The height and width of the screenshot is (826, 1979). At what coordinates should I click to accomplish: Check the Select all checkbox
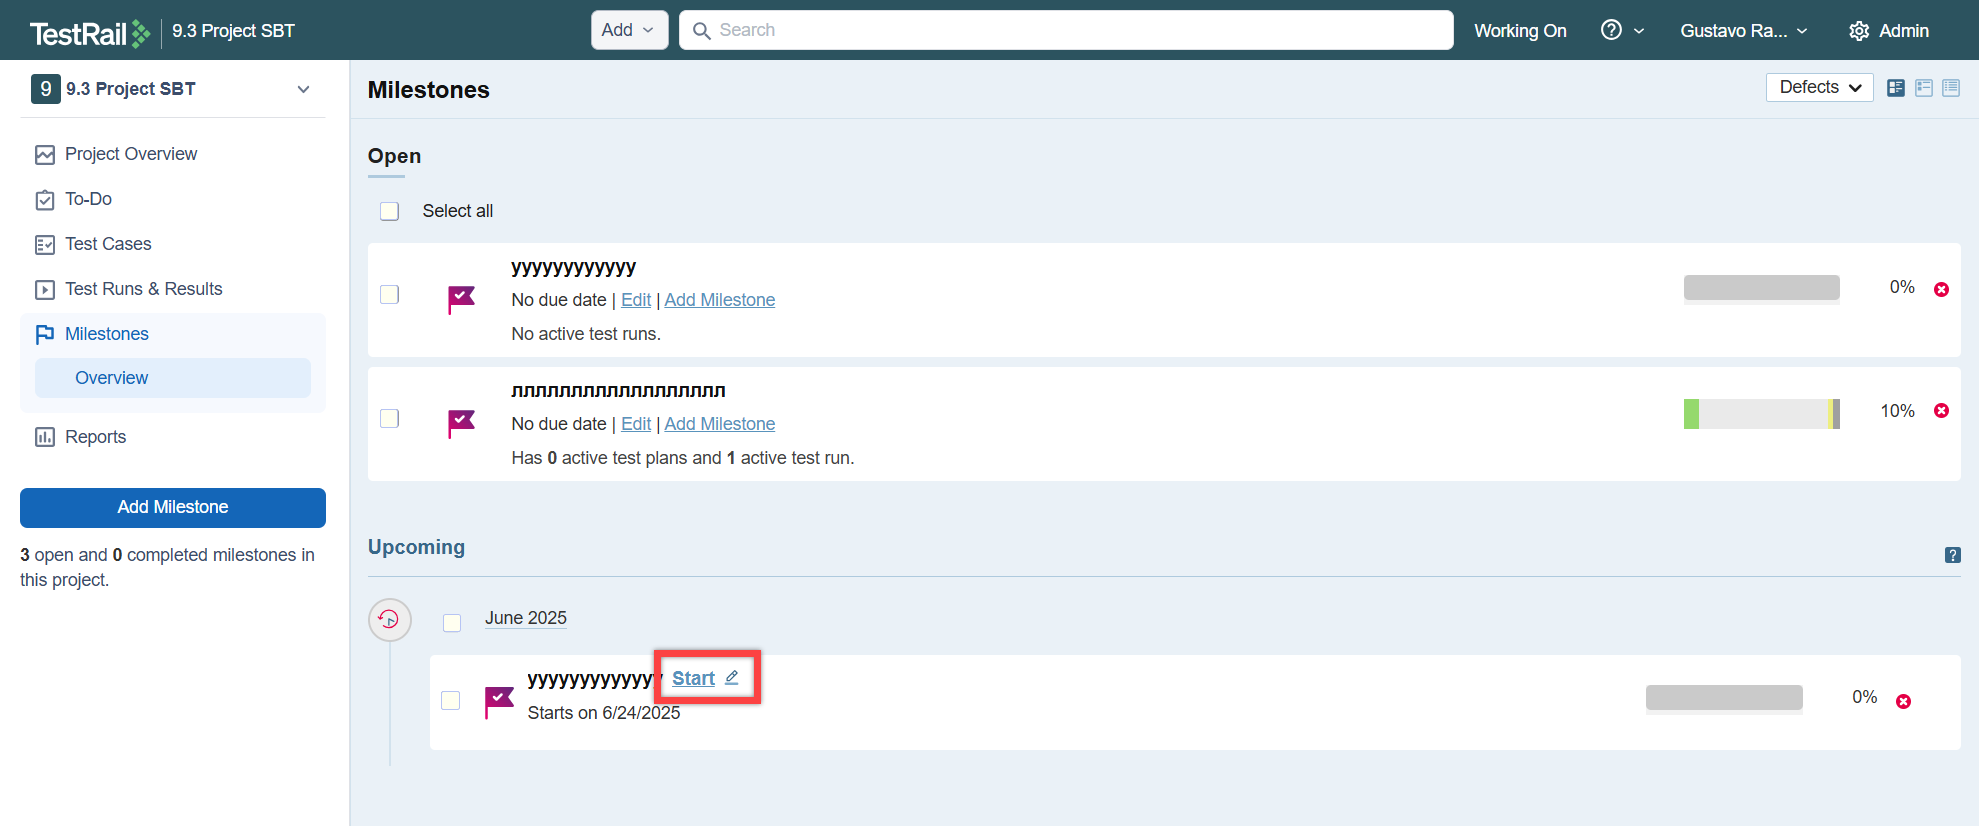click(390, 211)
